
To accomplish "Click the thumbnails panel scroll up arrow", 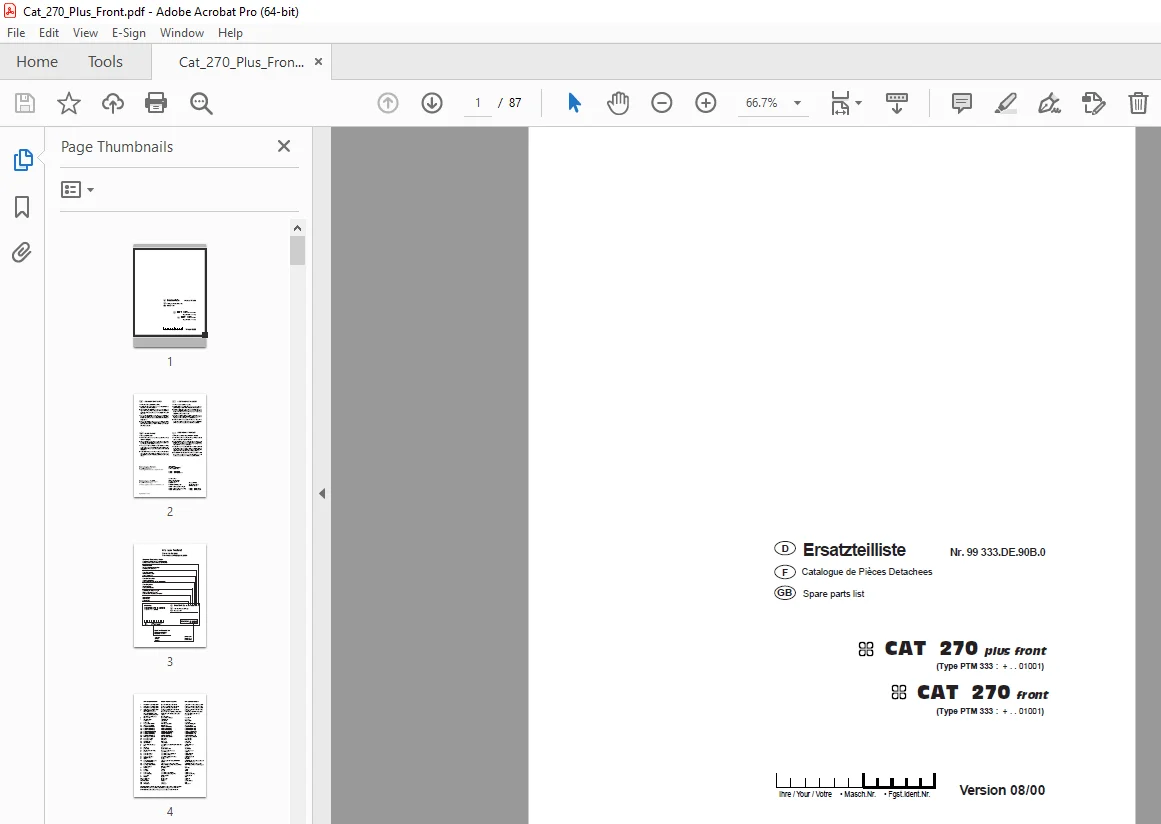I will (x=298, y=228).
